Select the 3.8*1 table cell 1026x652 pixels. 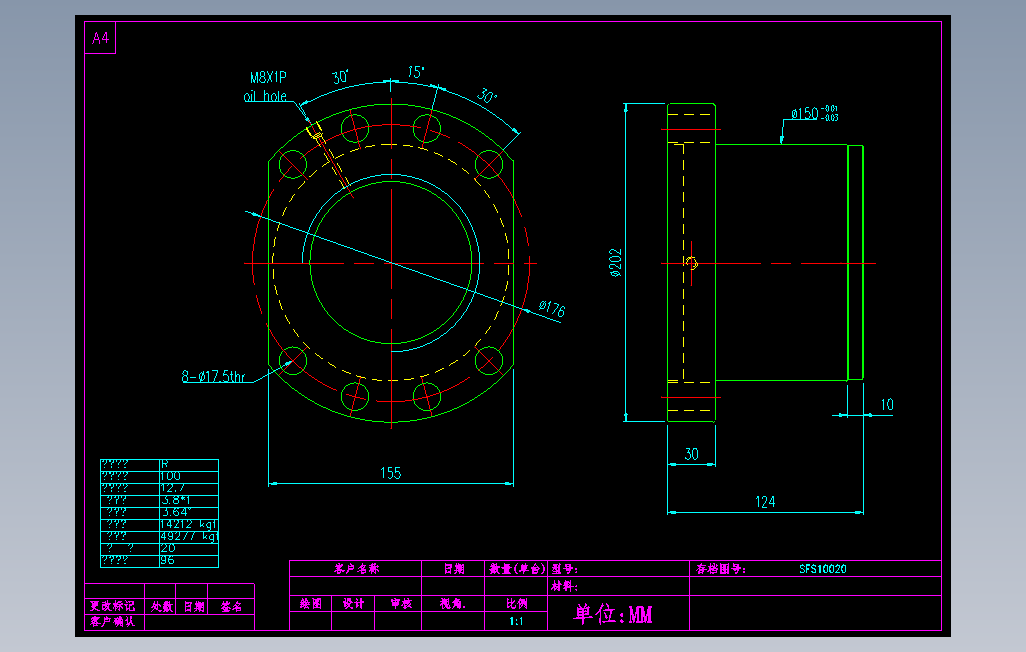coord(188,500)
